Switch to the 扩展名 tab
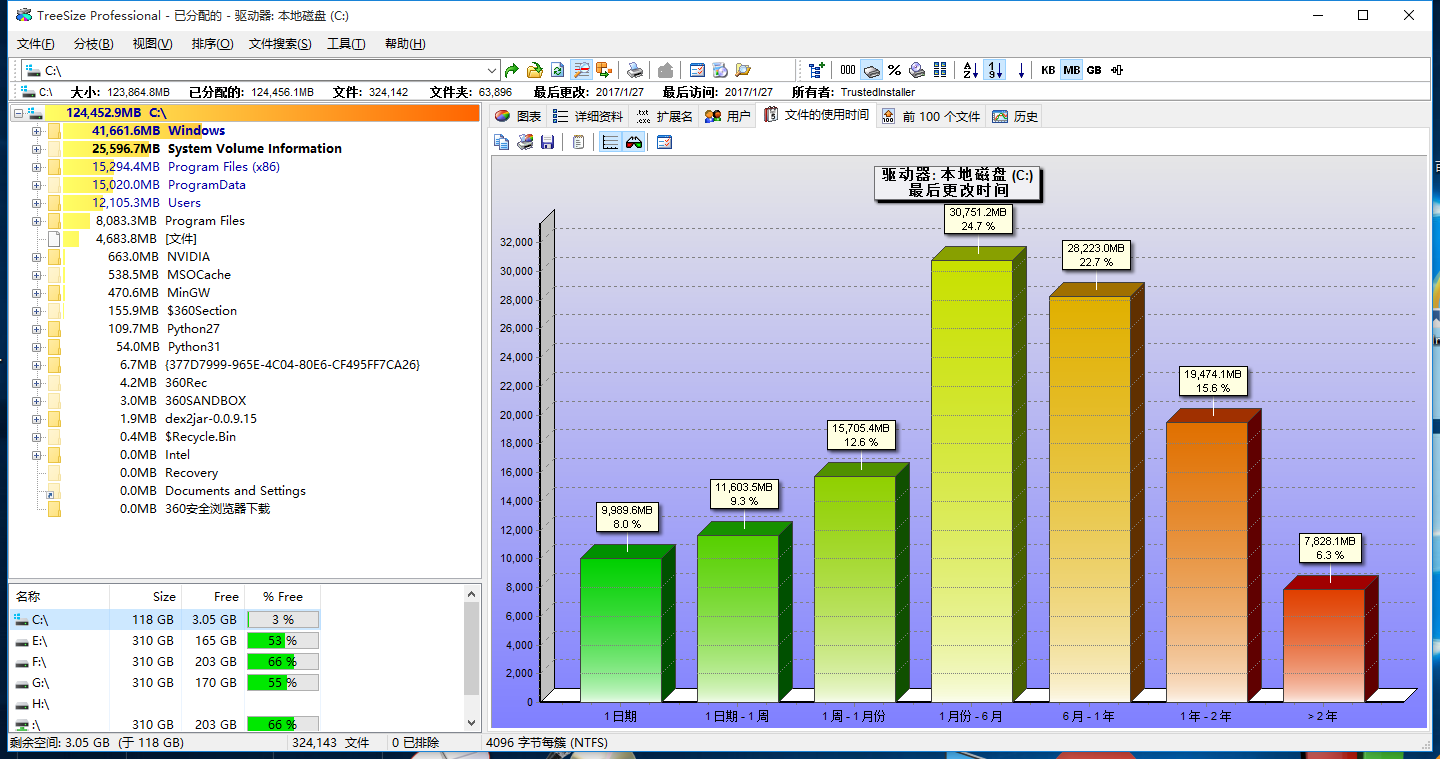 click(x=664, y=116)
